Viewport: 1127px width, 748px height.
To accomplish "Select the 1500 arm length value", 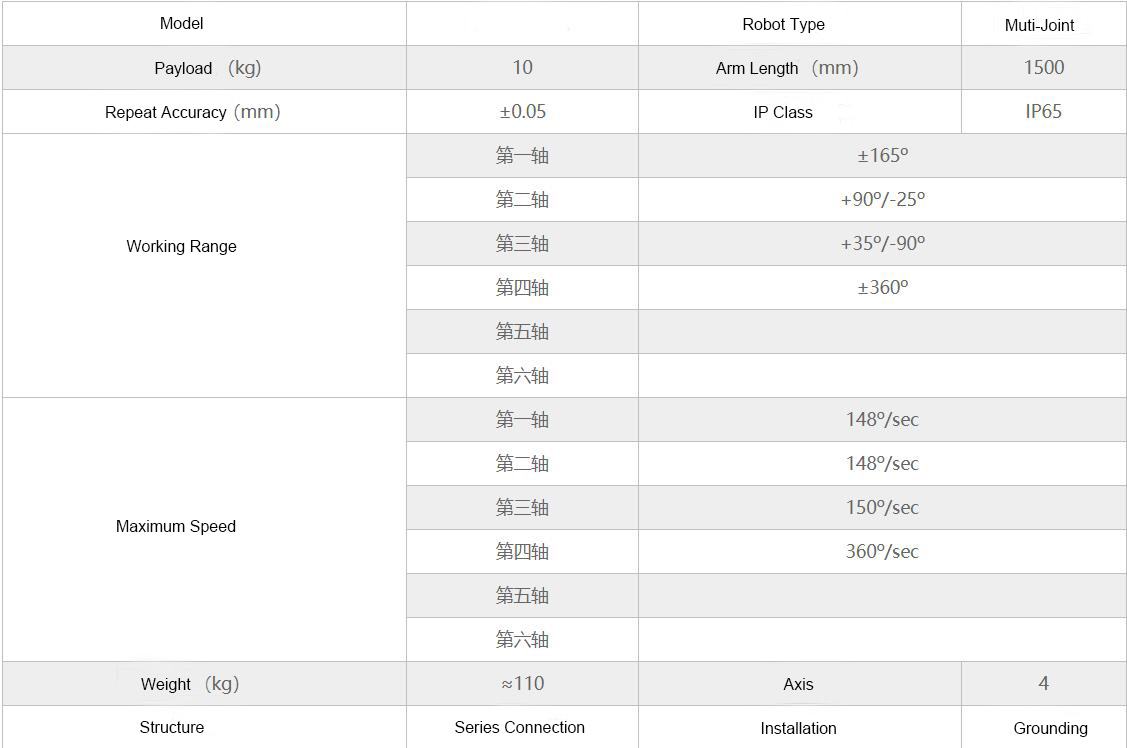I will (1044, 67).
